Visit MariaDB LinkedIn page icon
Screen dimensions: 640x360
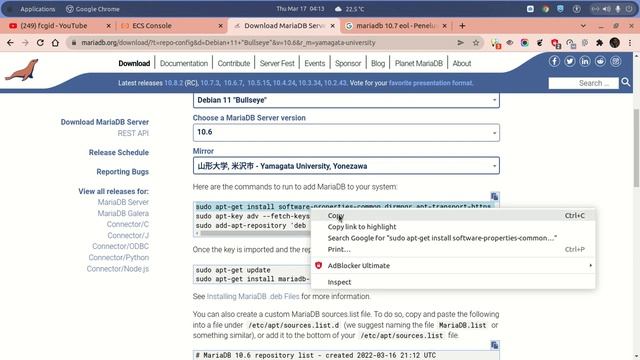coord(584,61)
